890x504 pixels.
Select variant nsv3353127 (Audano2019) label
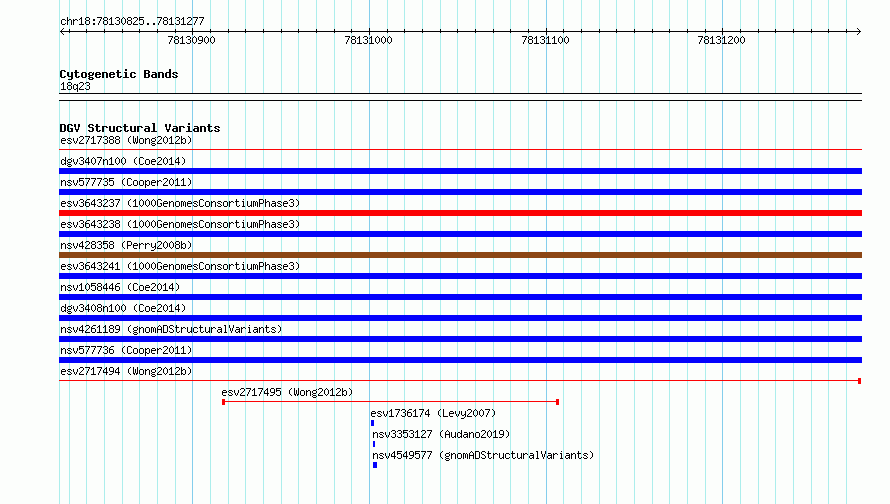pos(441,434)
